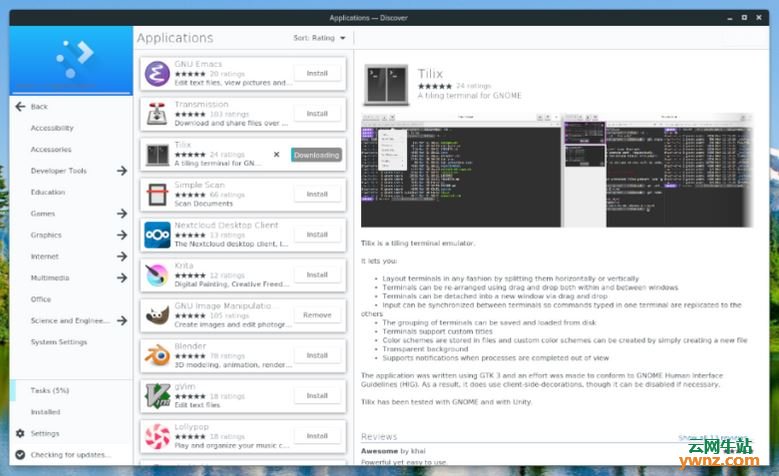
Task: Click the 24 ratings text in Tilix details
Action: (473, 85)
